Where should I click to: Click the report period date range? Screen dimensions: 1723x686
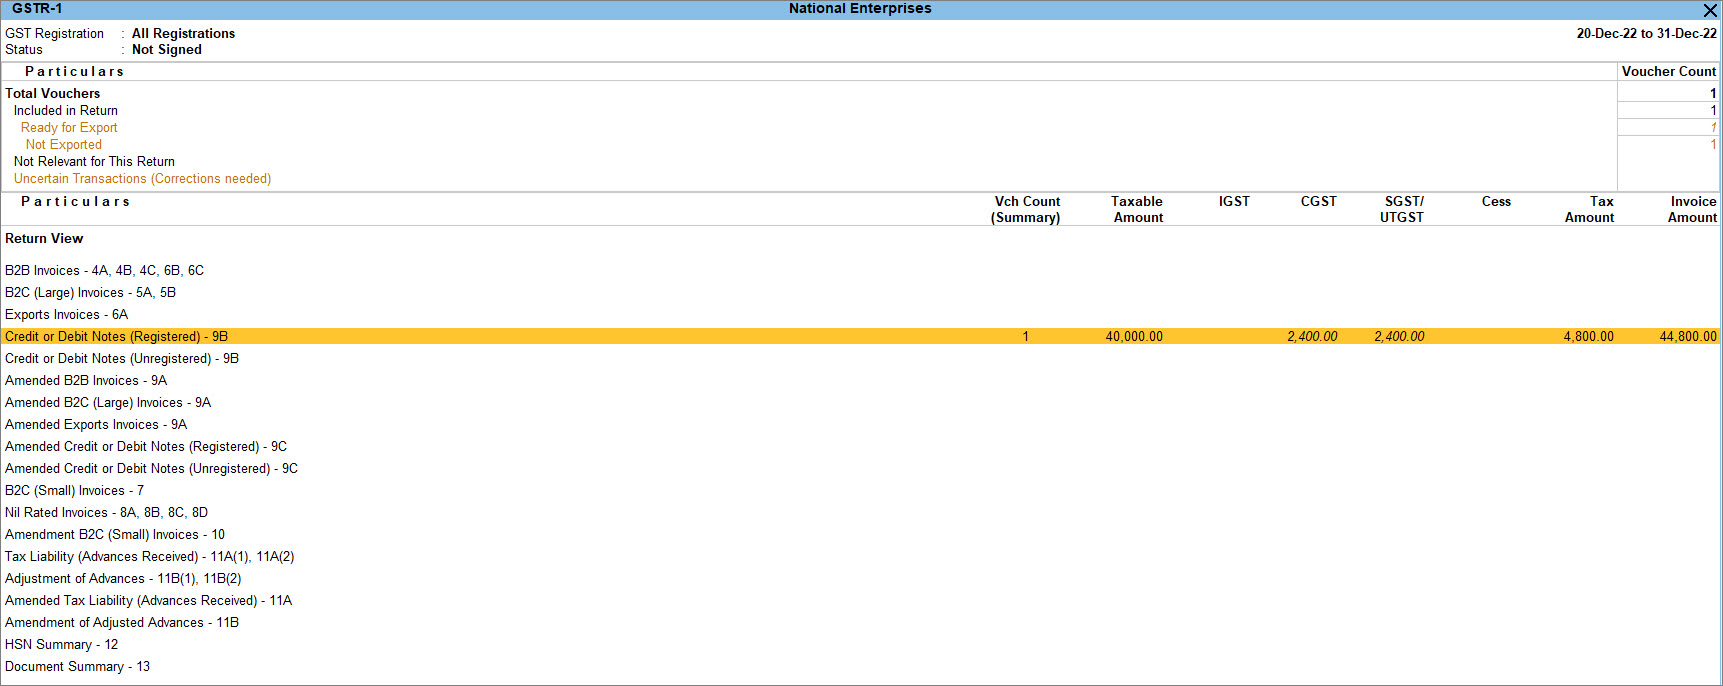(x=1646, y=34)
